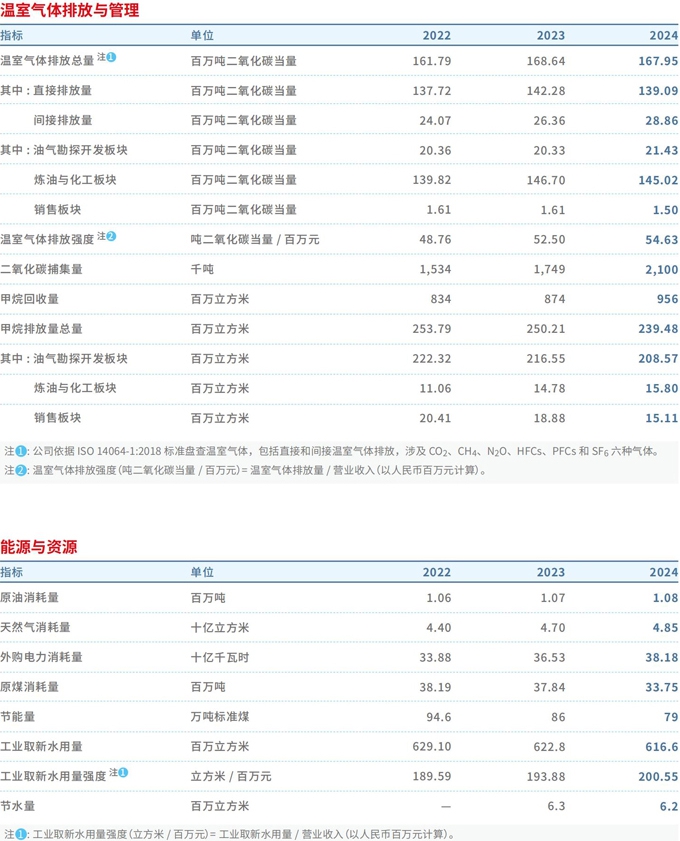Select the 甲烷回收量 row label

(30, 299)
